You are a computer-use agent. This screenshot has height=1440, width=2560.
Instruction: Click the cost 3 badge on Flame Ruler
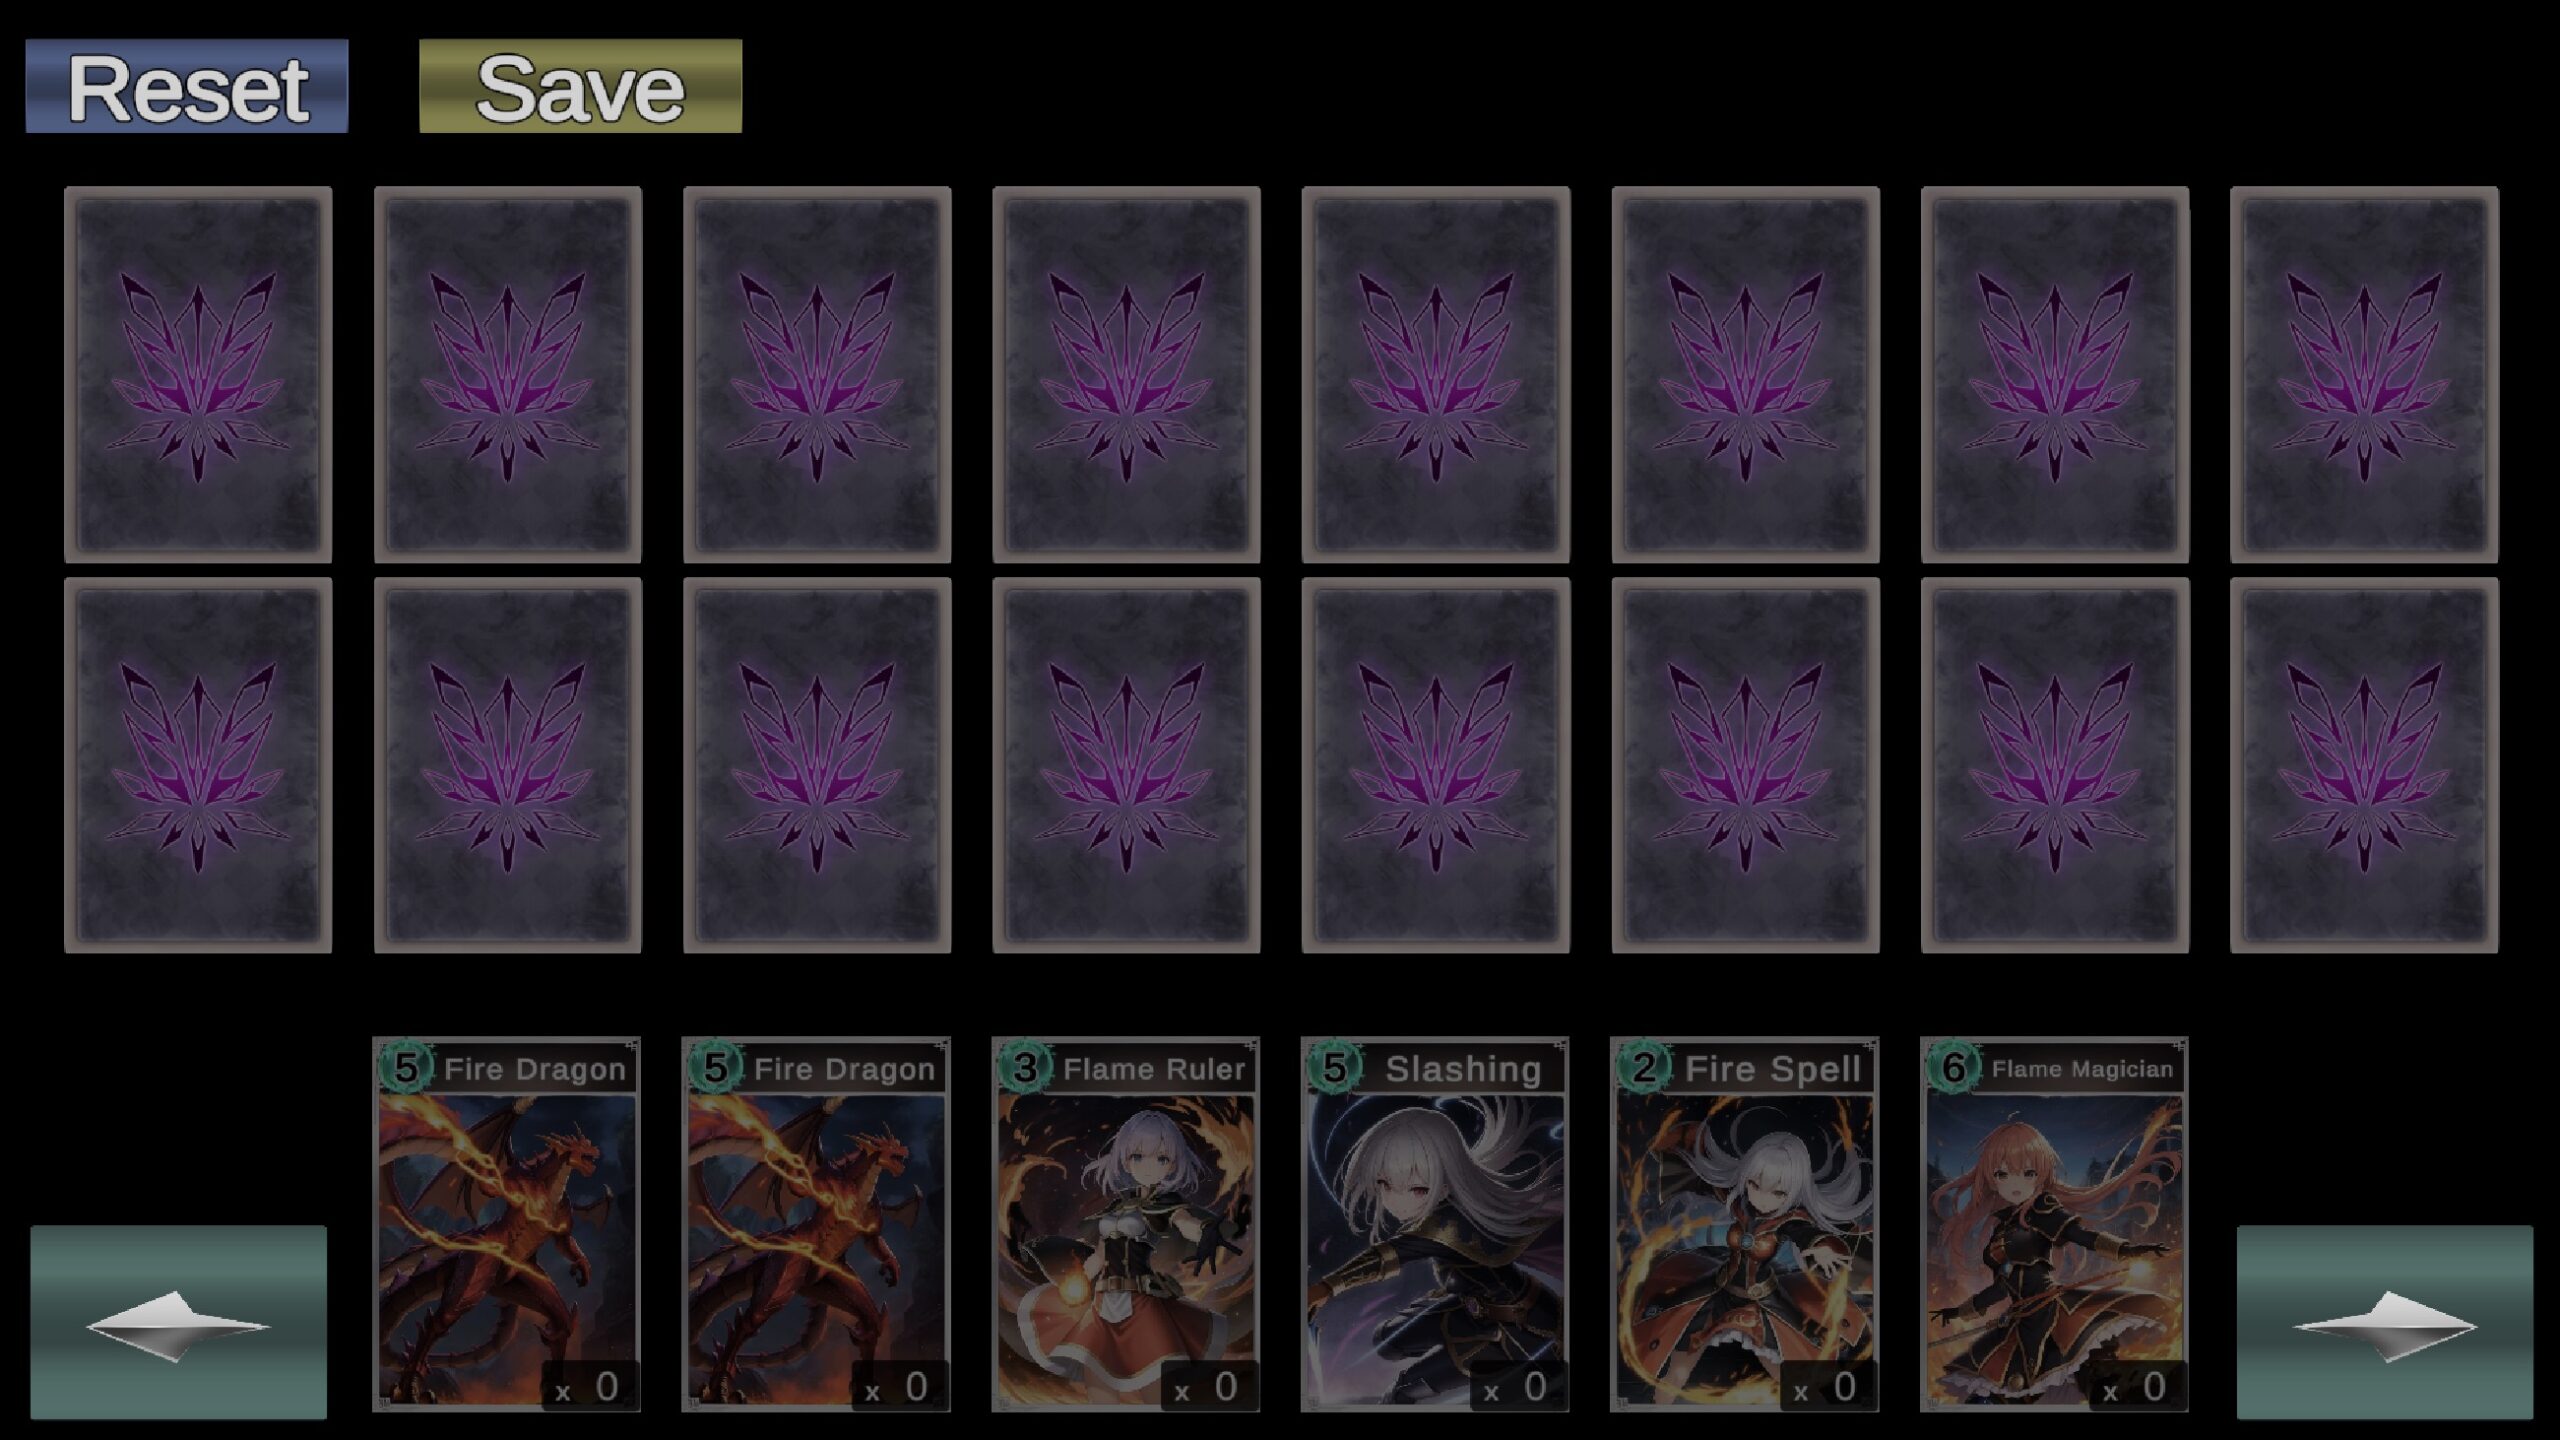1024,1067
